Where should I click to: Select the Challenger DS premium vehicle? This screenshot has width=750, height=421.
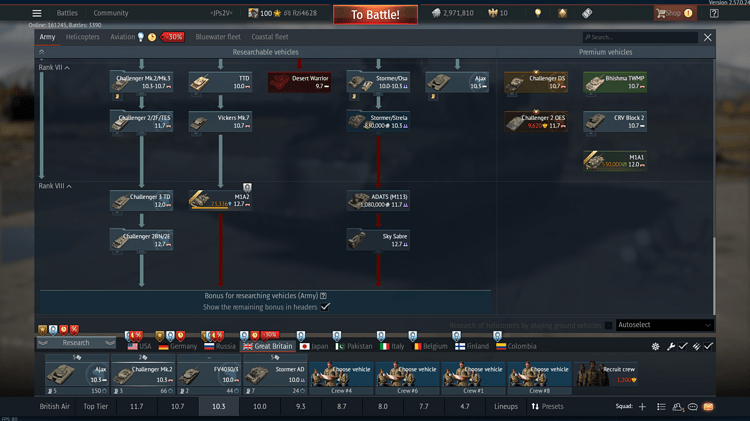coord(536,82)
